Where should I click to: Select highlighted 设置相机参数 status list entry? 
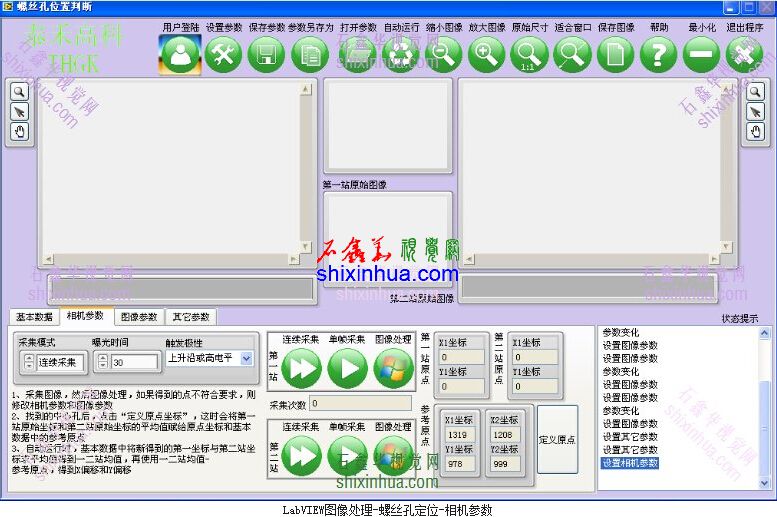[x=630, y=463]
